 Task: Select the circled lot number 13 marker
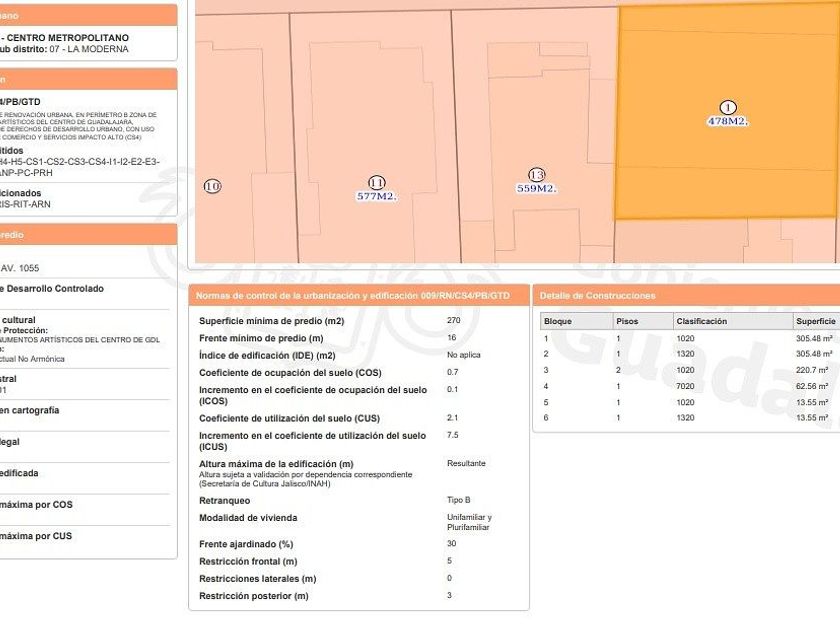536,175
